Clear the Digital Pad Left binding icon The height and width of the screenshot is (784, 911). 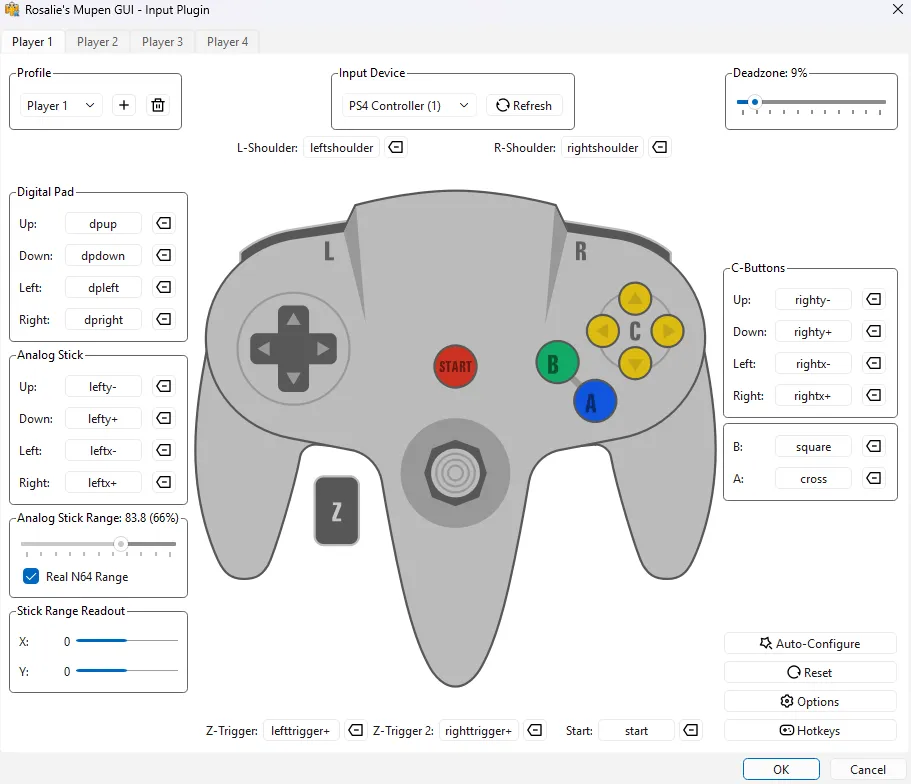[164, 287]
